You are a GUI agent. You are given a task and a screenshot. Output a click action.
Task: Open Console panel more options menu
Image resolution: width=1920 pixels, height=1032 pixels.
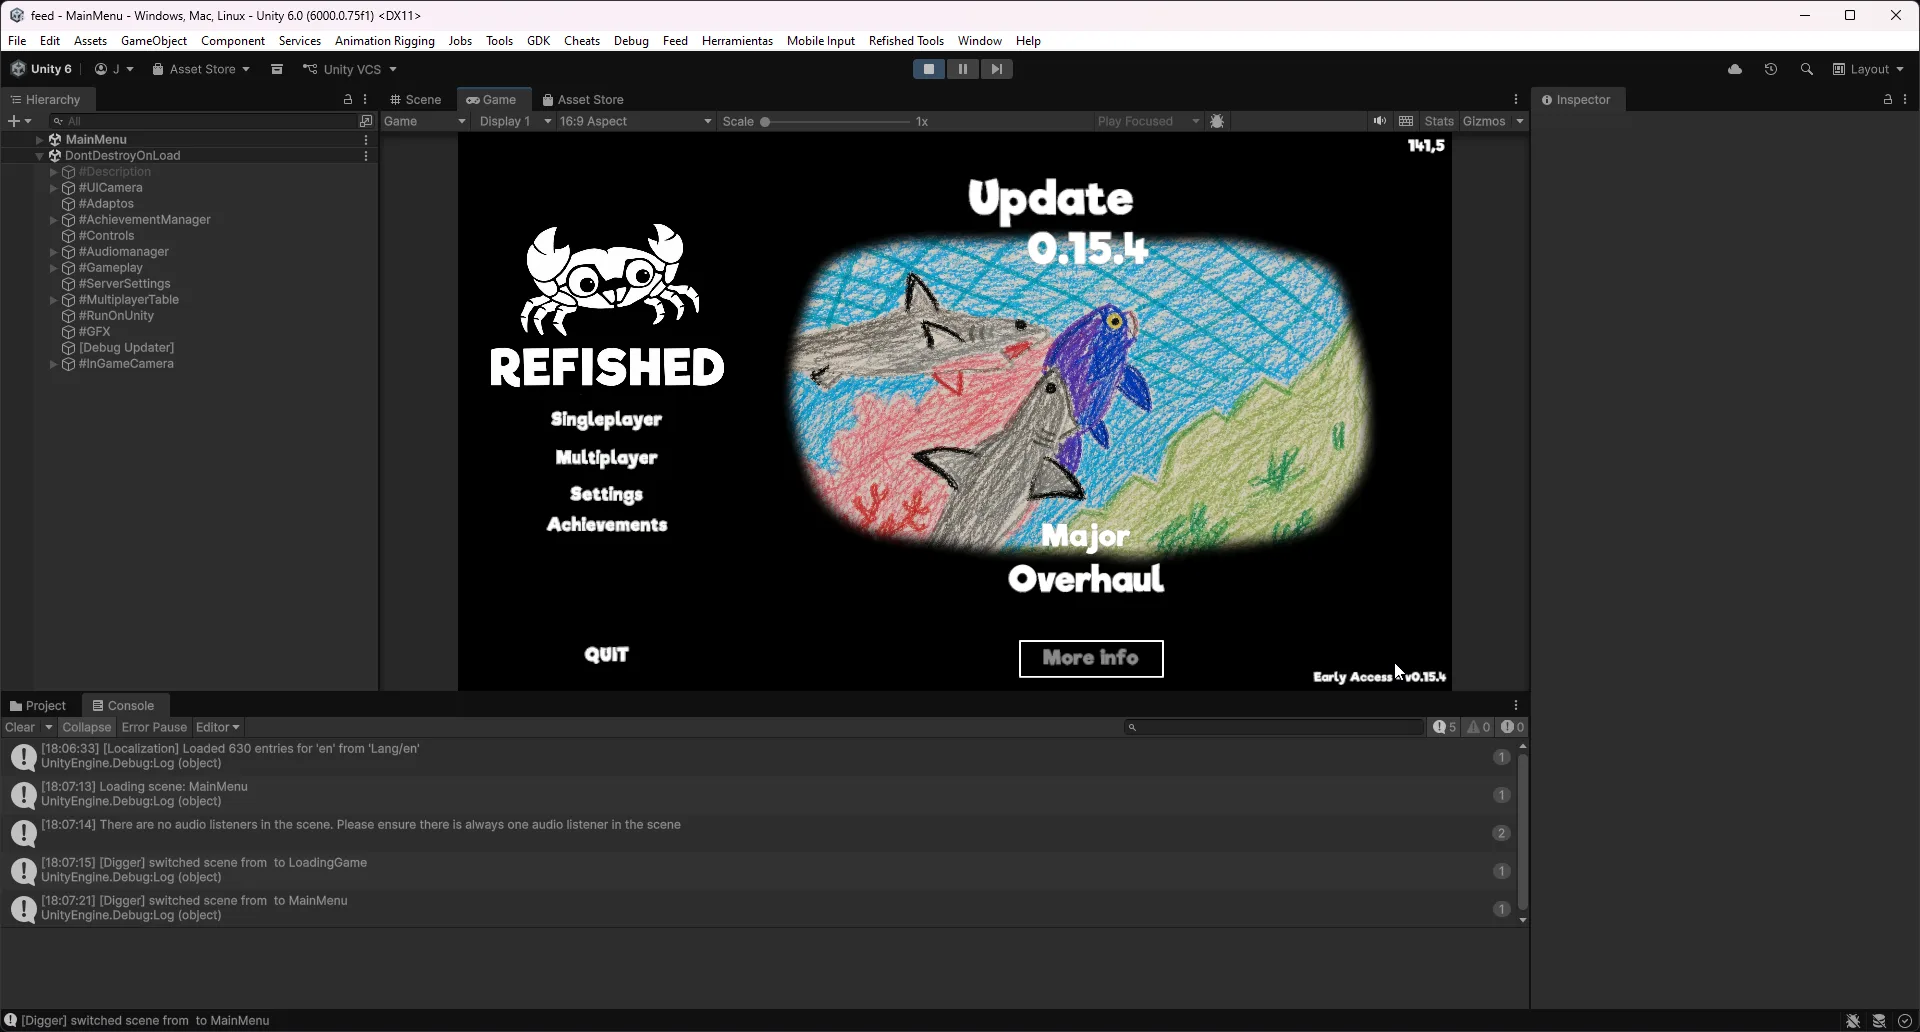(x=1516, y=706)
